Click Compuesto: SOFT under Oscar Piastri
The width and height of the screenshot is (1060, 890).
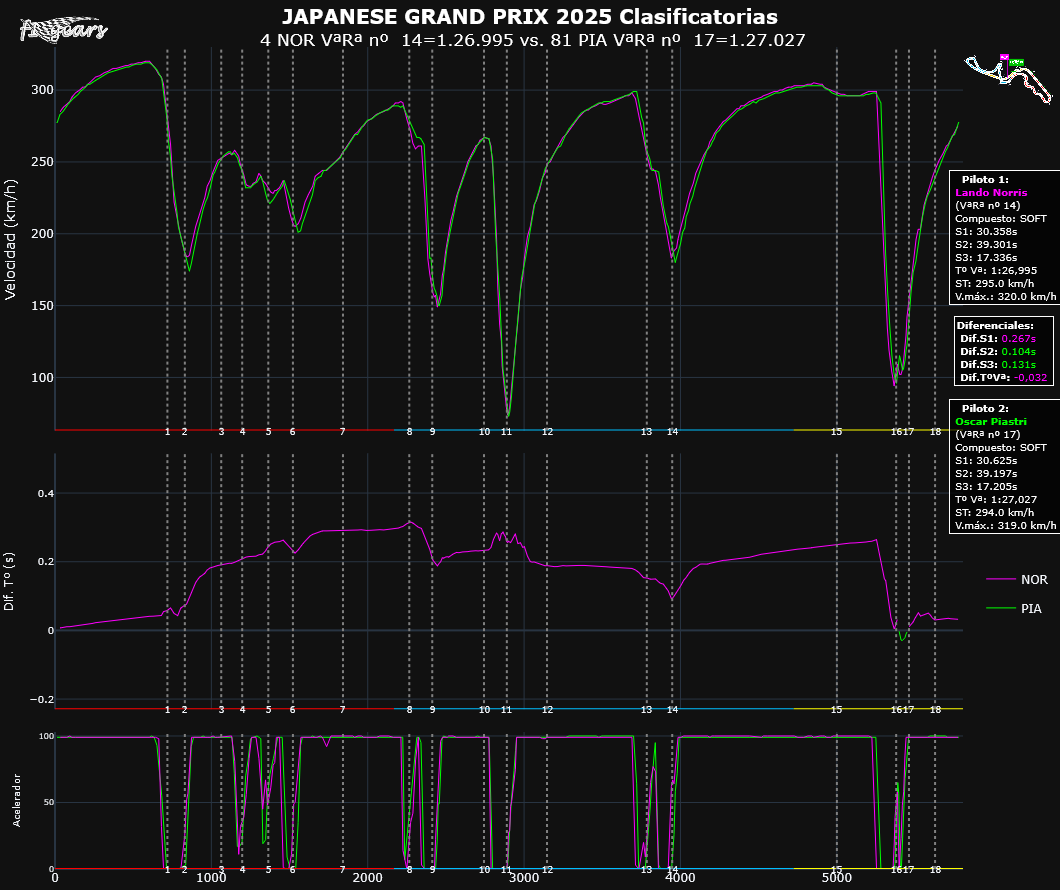click(1001, 447)
